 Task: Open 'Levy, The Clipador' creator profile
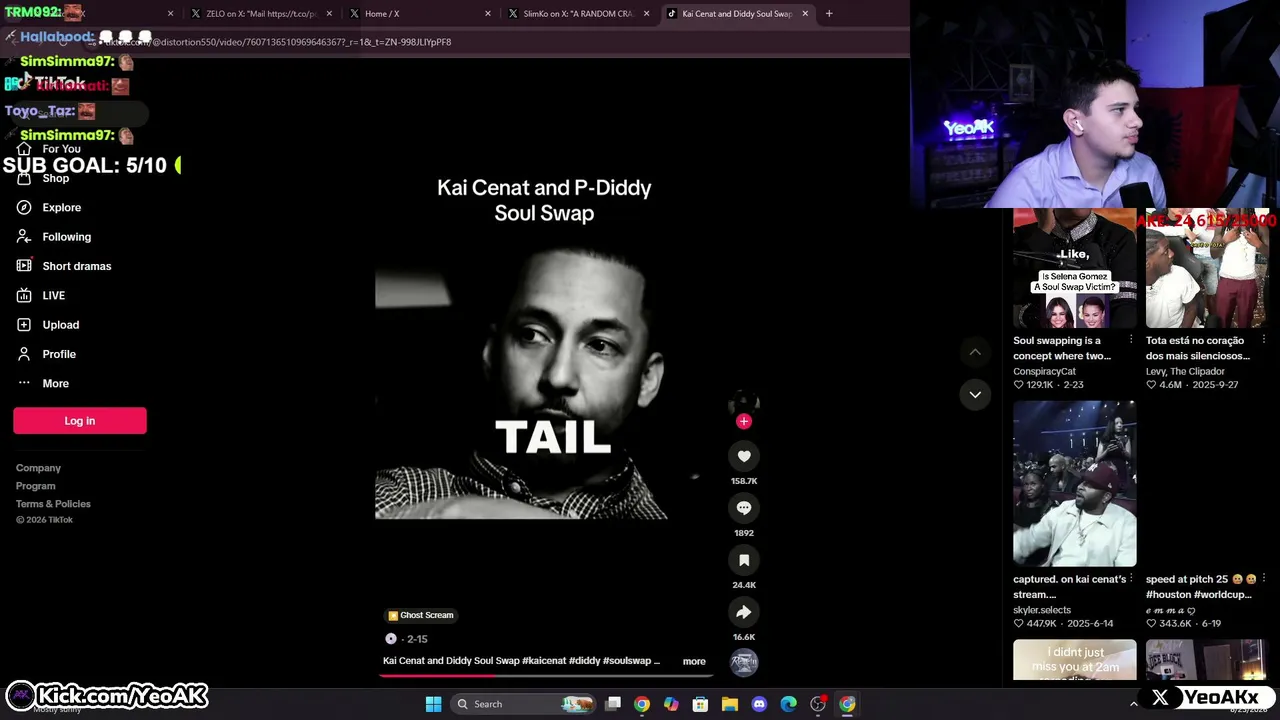[1185, 371]
